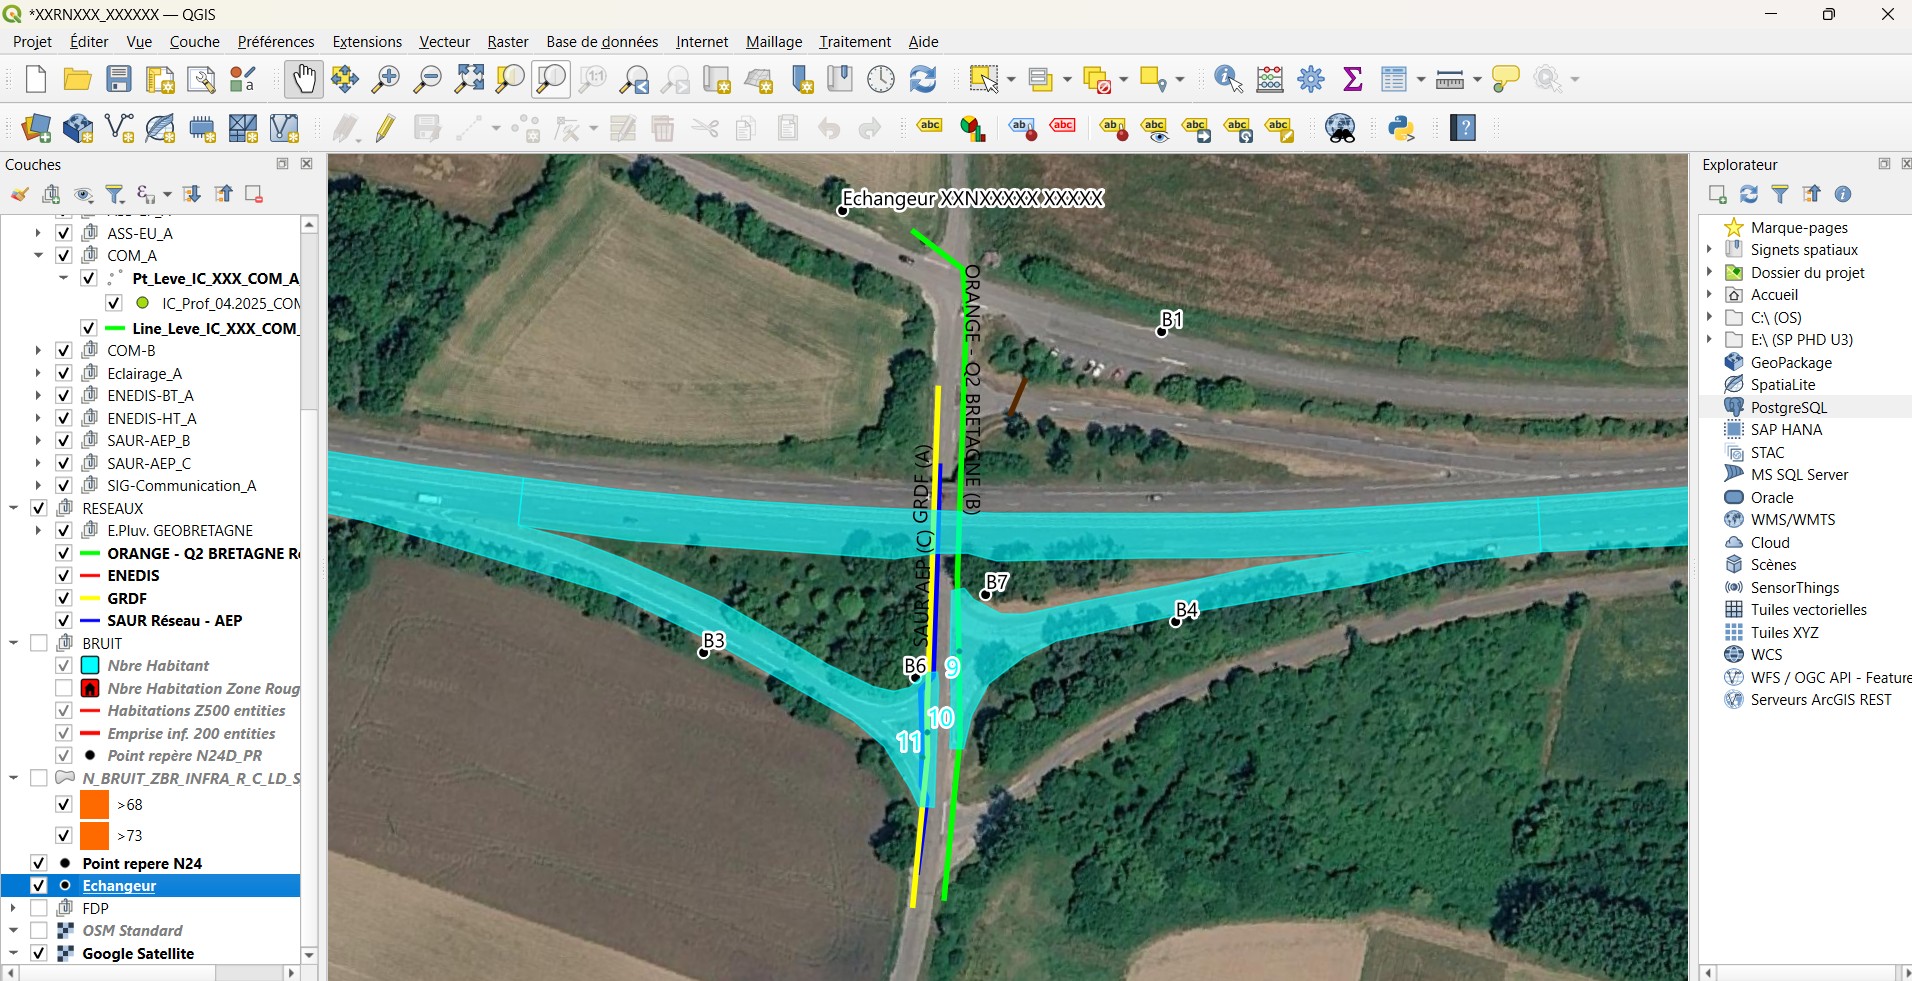The height and width of the screenshot is (981, 1912).
Task: Click the Help question mark icon
Action: click(x=1463, y=128)
